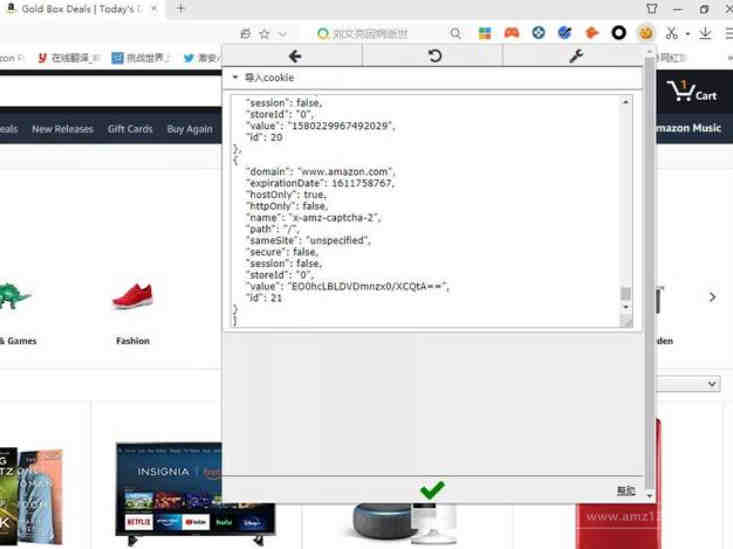Click the text area scrollbar down arrow
The height and width of the screenshot is (549, 733).
(625, 307)
